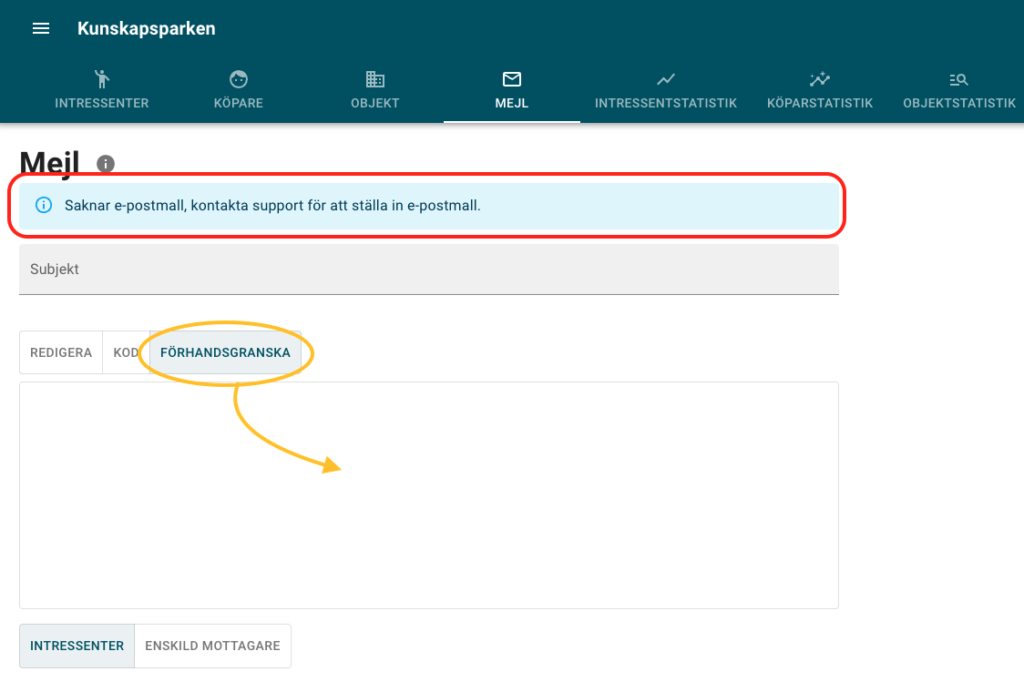The height and width of the screenshot is (692, 1024).
Task: Switch editor to Redigera mode
Action: pyautogui.click(x=61, y=353)
